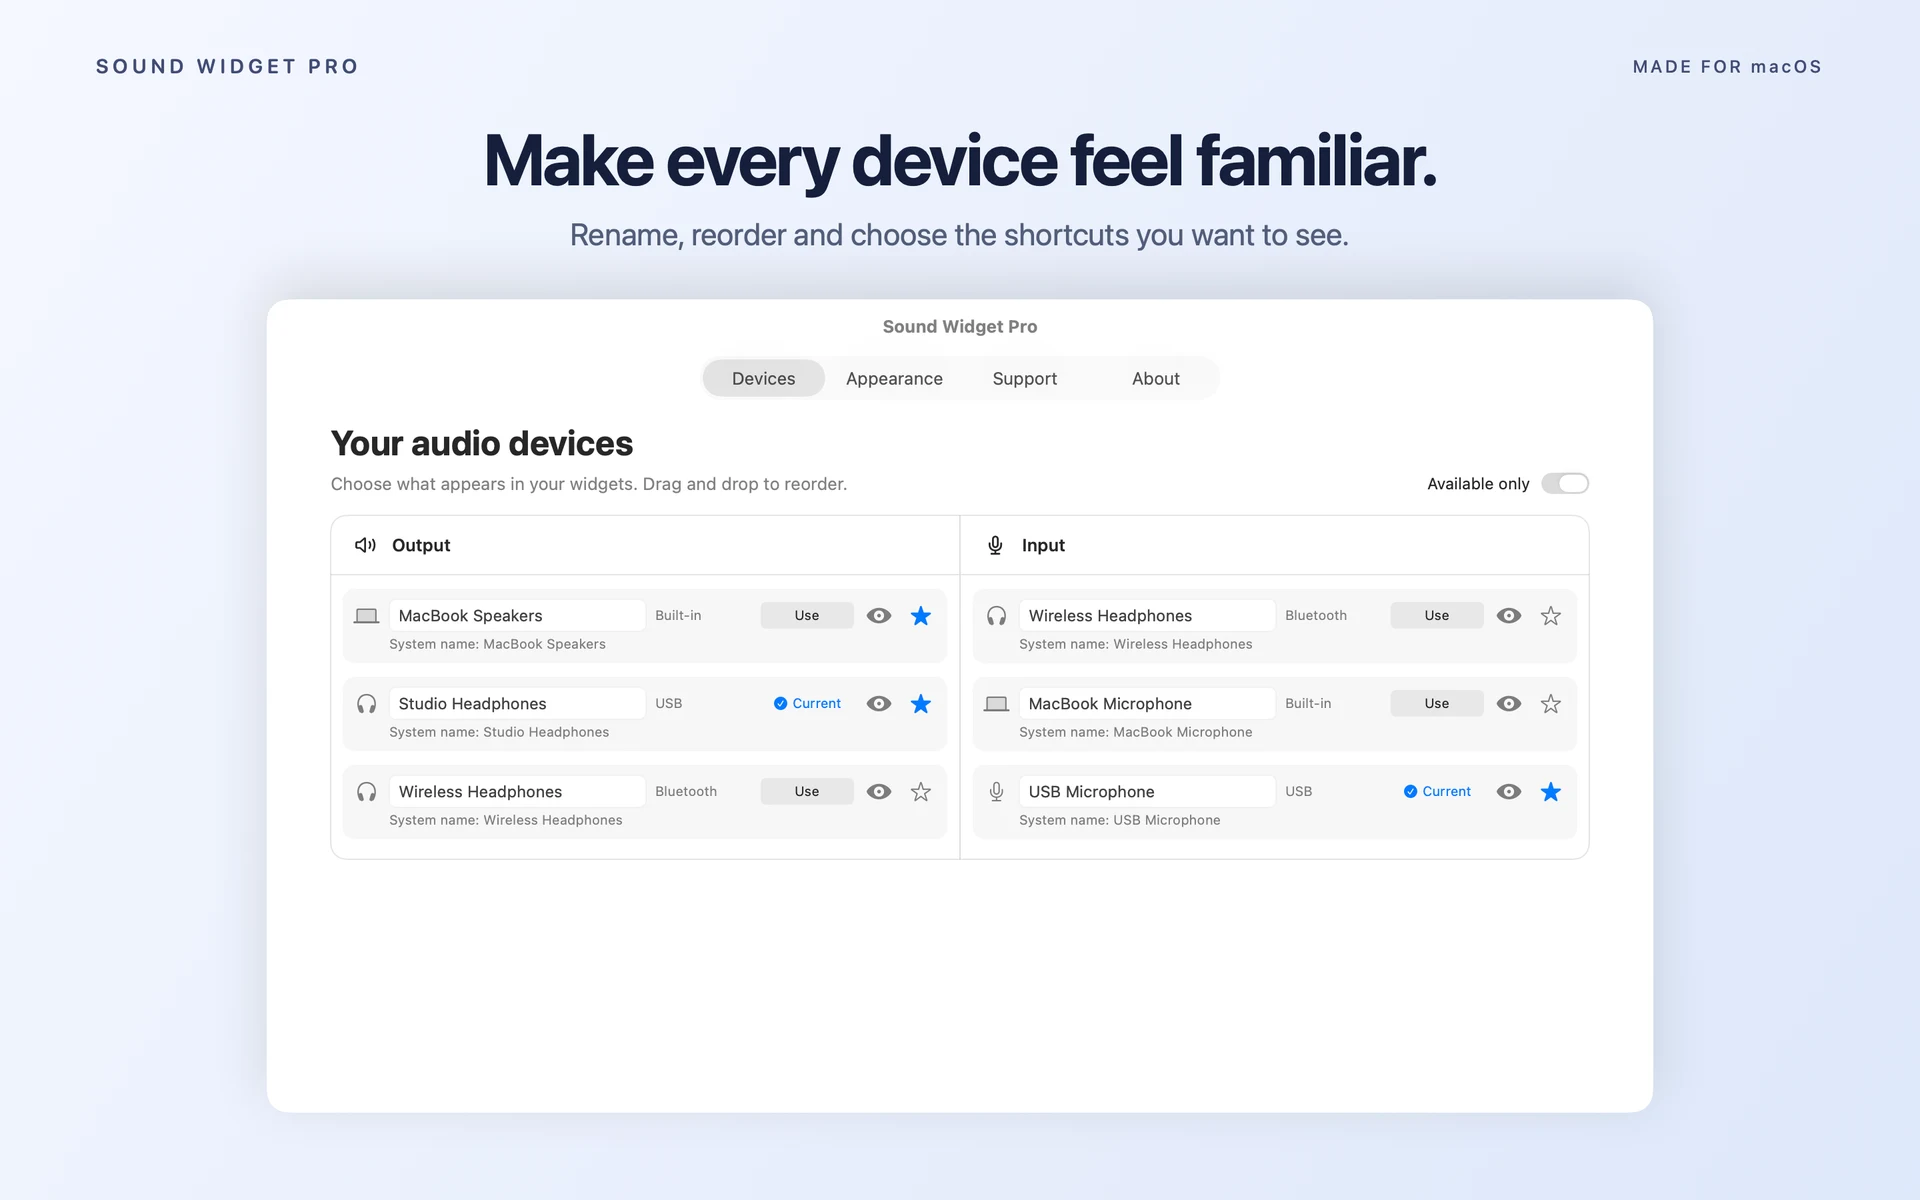
Task: Click the 'Your audio devices' heading
Action: 482,443
